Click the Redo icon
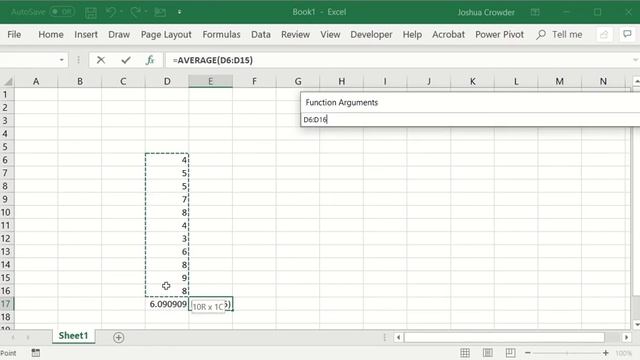Viewport: 640px width, 360px height. (136, 12)
